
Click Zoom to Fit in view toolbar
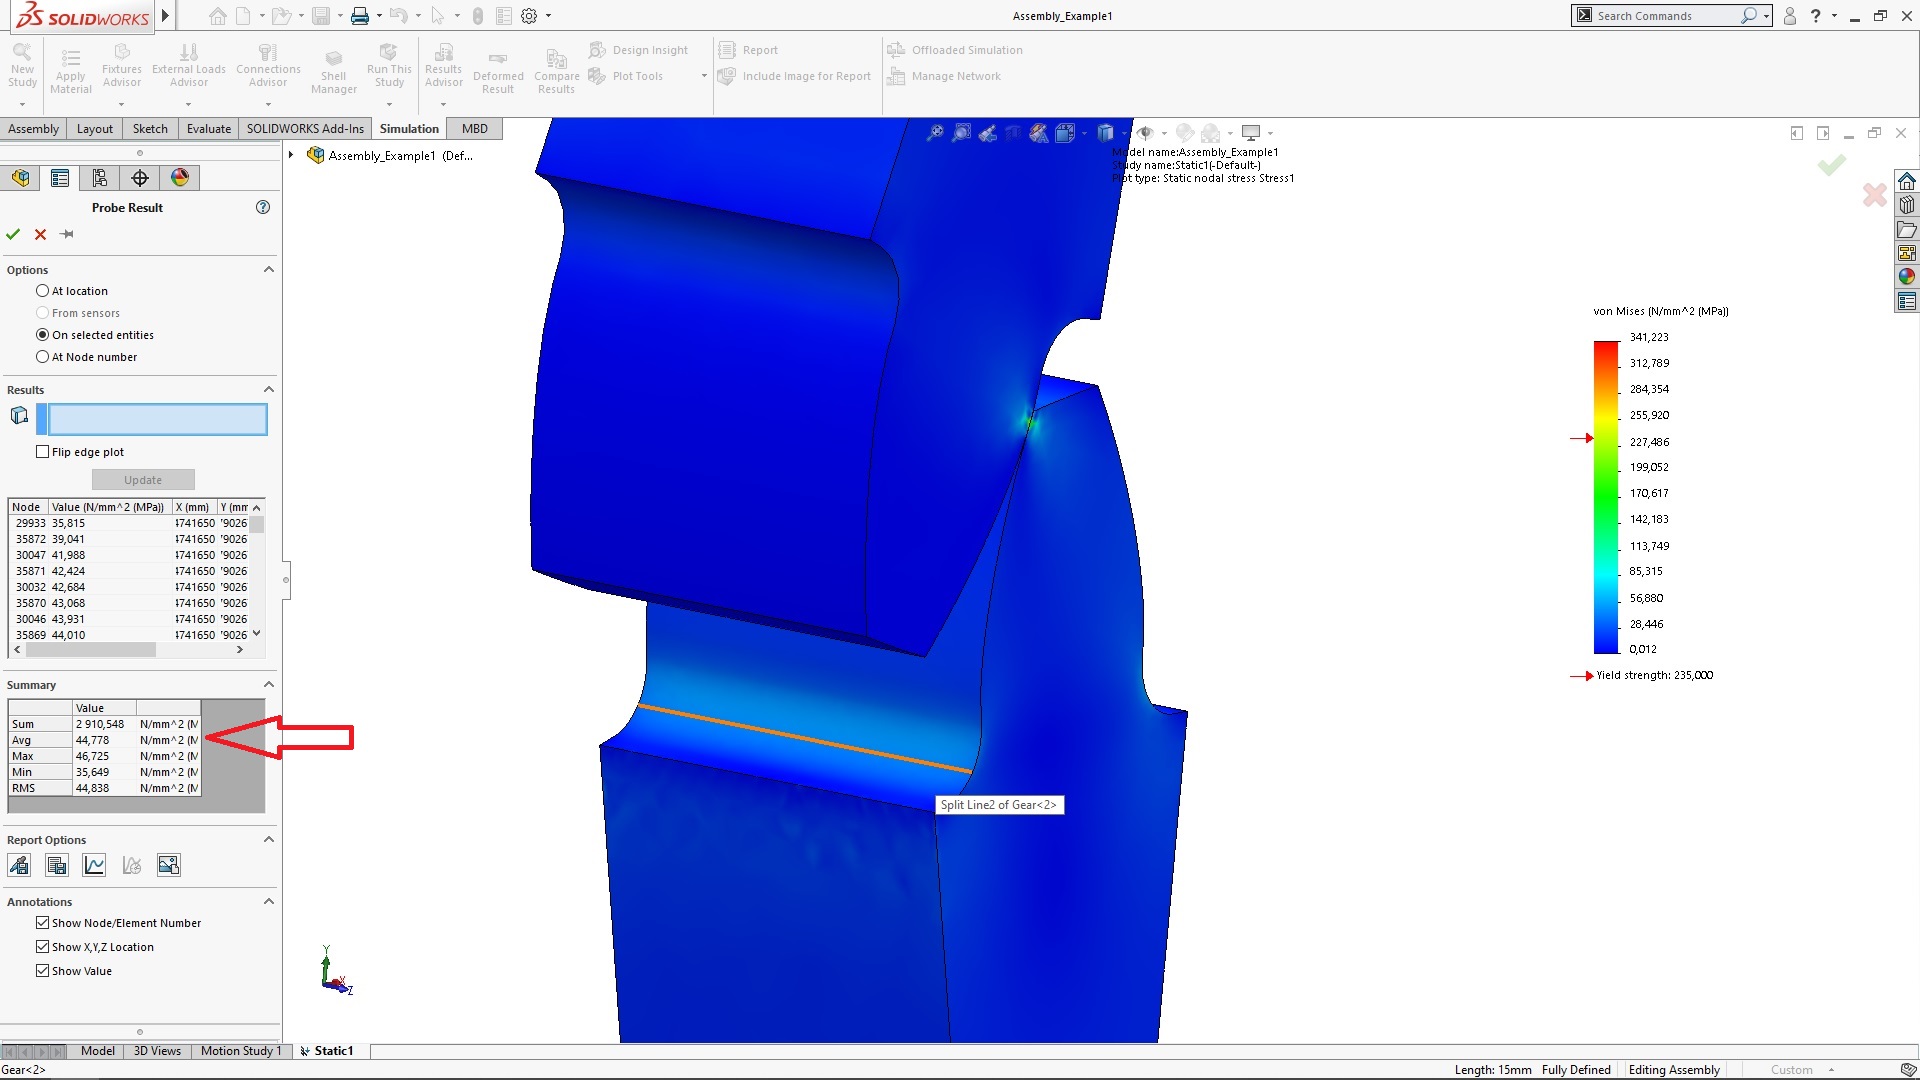point(935,133)
